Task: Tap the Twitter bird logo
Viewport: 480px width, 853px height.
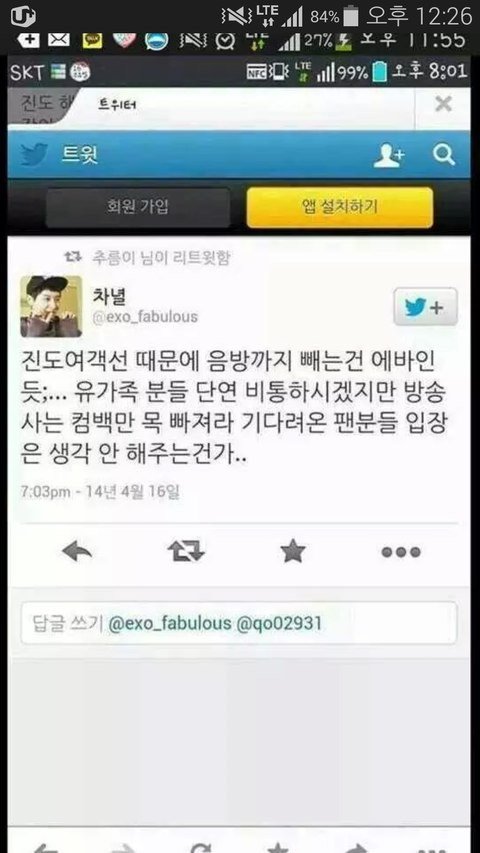Action: pos(34,155)
